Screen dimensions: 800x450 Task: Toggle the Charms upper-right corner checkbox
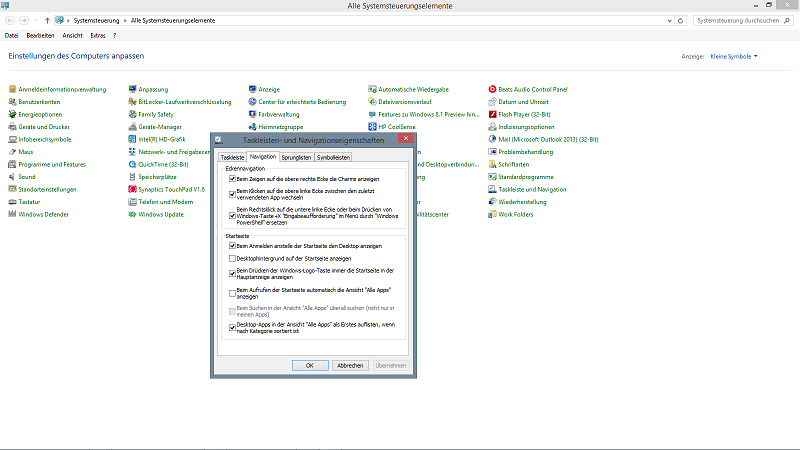click(232, 177)
